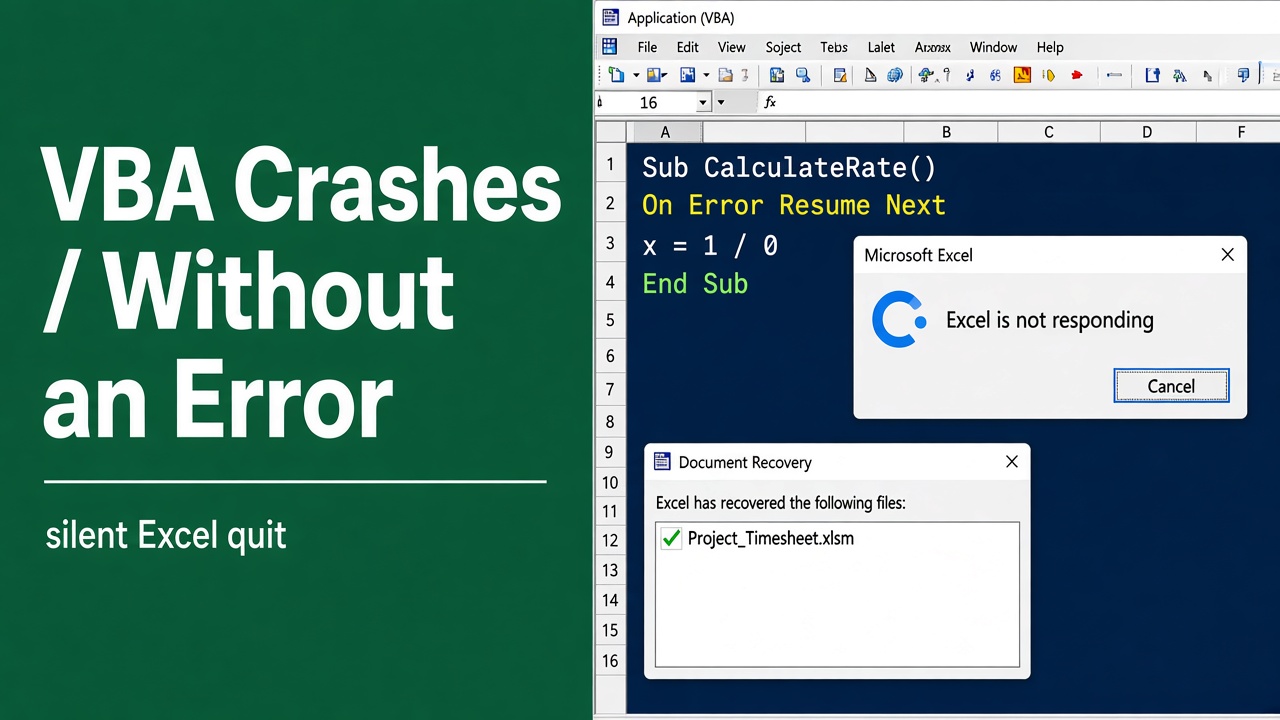Click the gray pointer arrow toolbar icon
1280x720 pixels.
(1208, 76)
